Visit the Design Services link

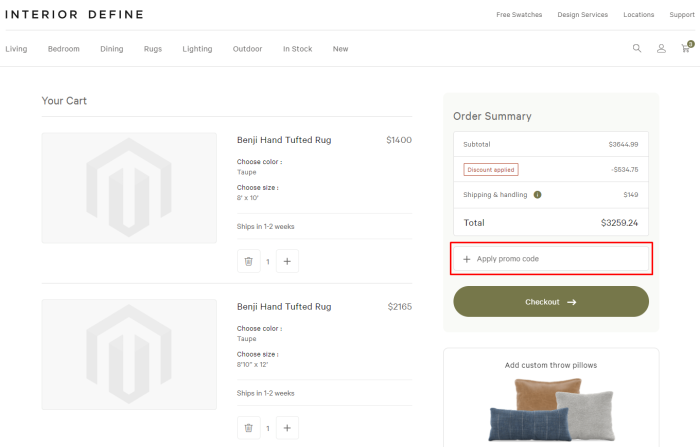[x=583, y=15]
